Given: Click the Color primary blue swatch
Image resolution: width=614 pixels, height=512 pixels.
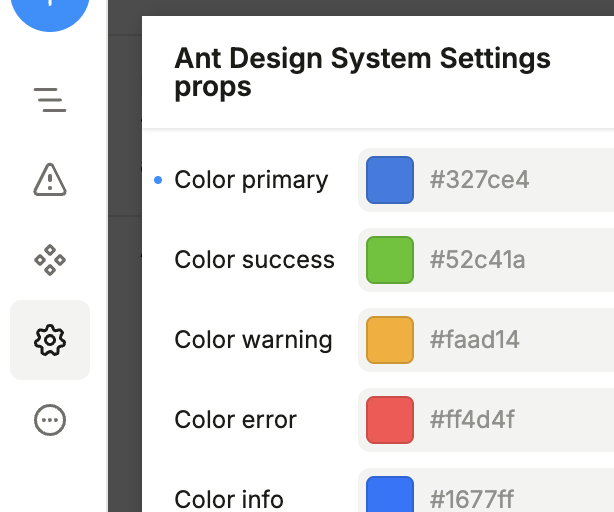Looking at the screenshot, I should (x=390, y=180).
